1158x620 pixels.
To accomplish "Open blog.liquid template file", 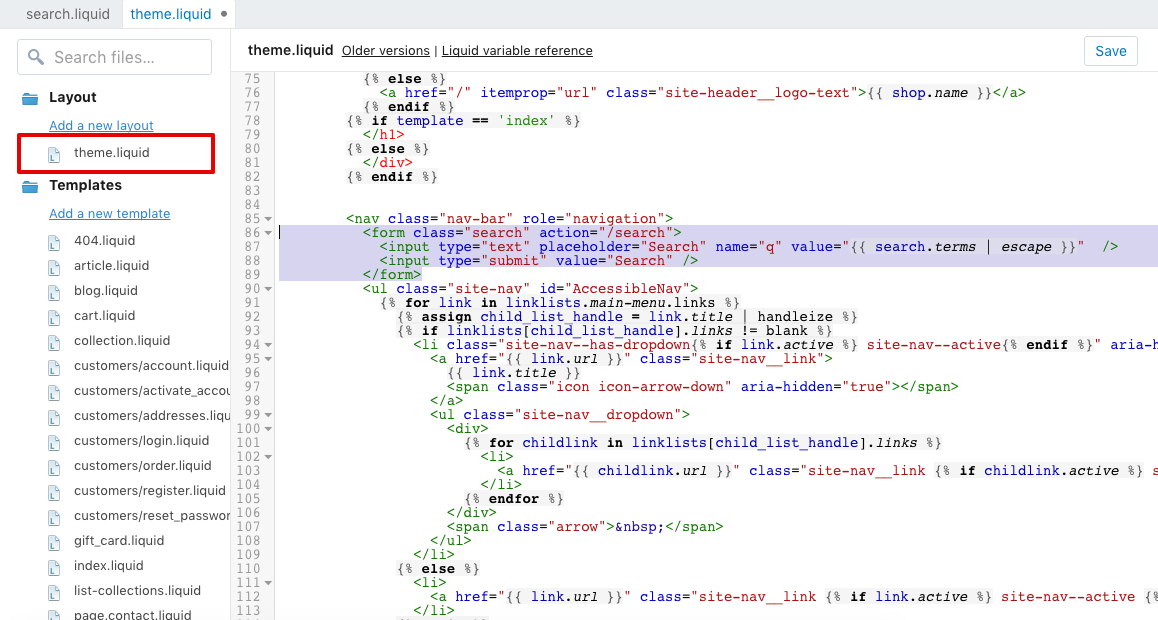I will pos(106,291).
